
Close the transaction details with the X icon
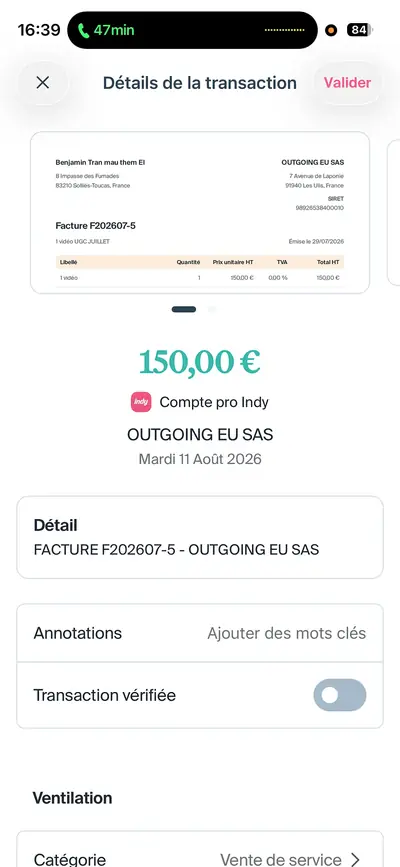click(43, 83)
